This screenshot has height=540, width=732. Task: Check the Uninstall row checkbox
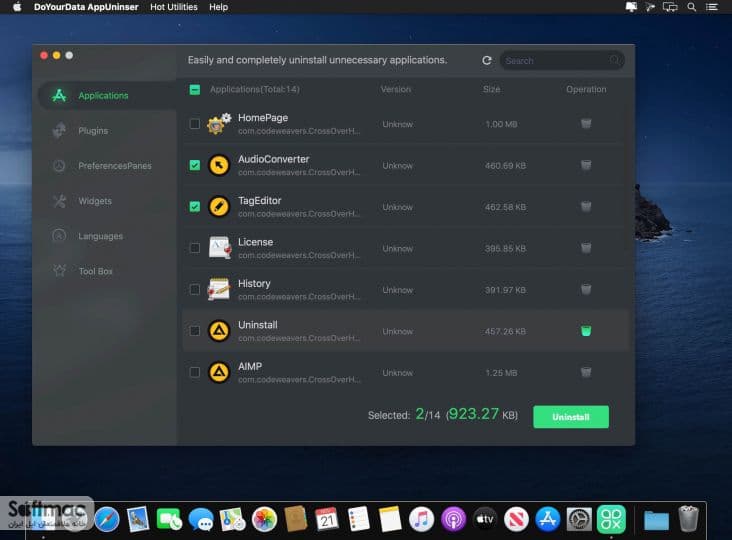point(195,331)
